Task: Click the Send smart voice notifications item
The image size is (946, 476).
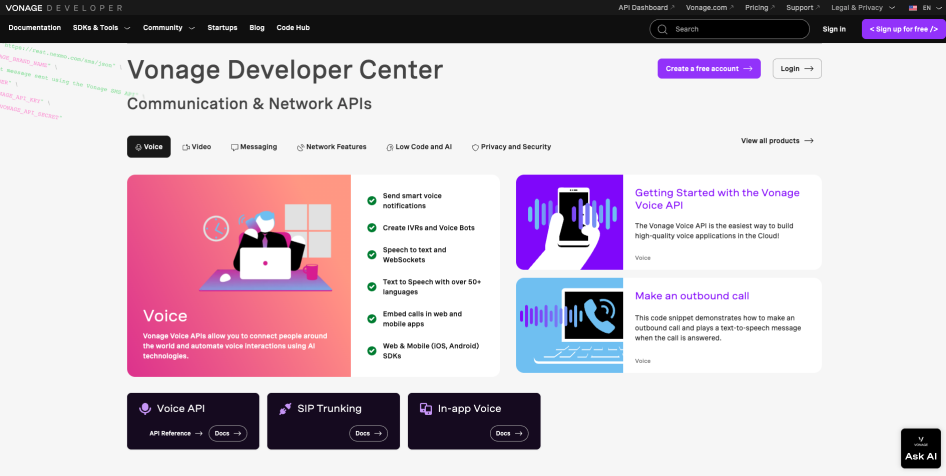Action: tap(412, 201)
